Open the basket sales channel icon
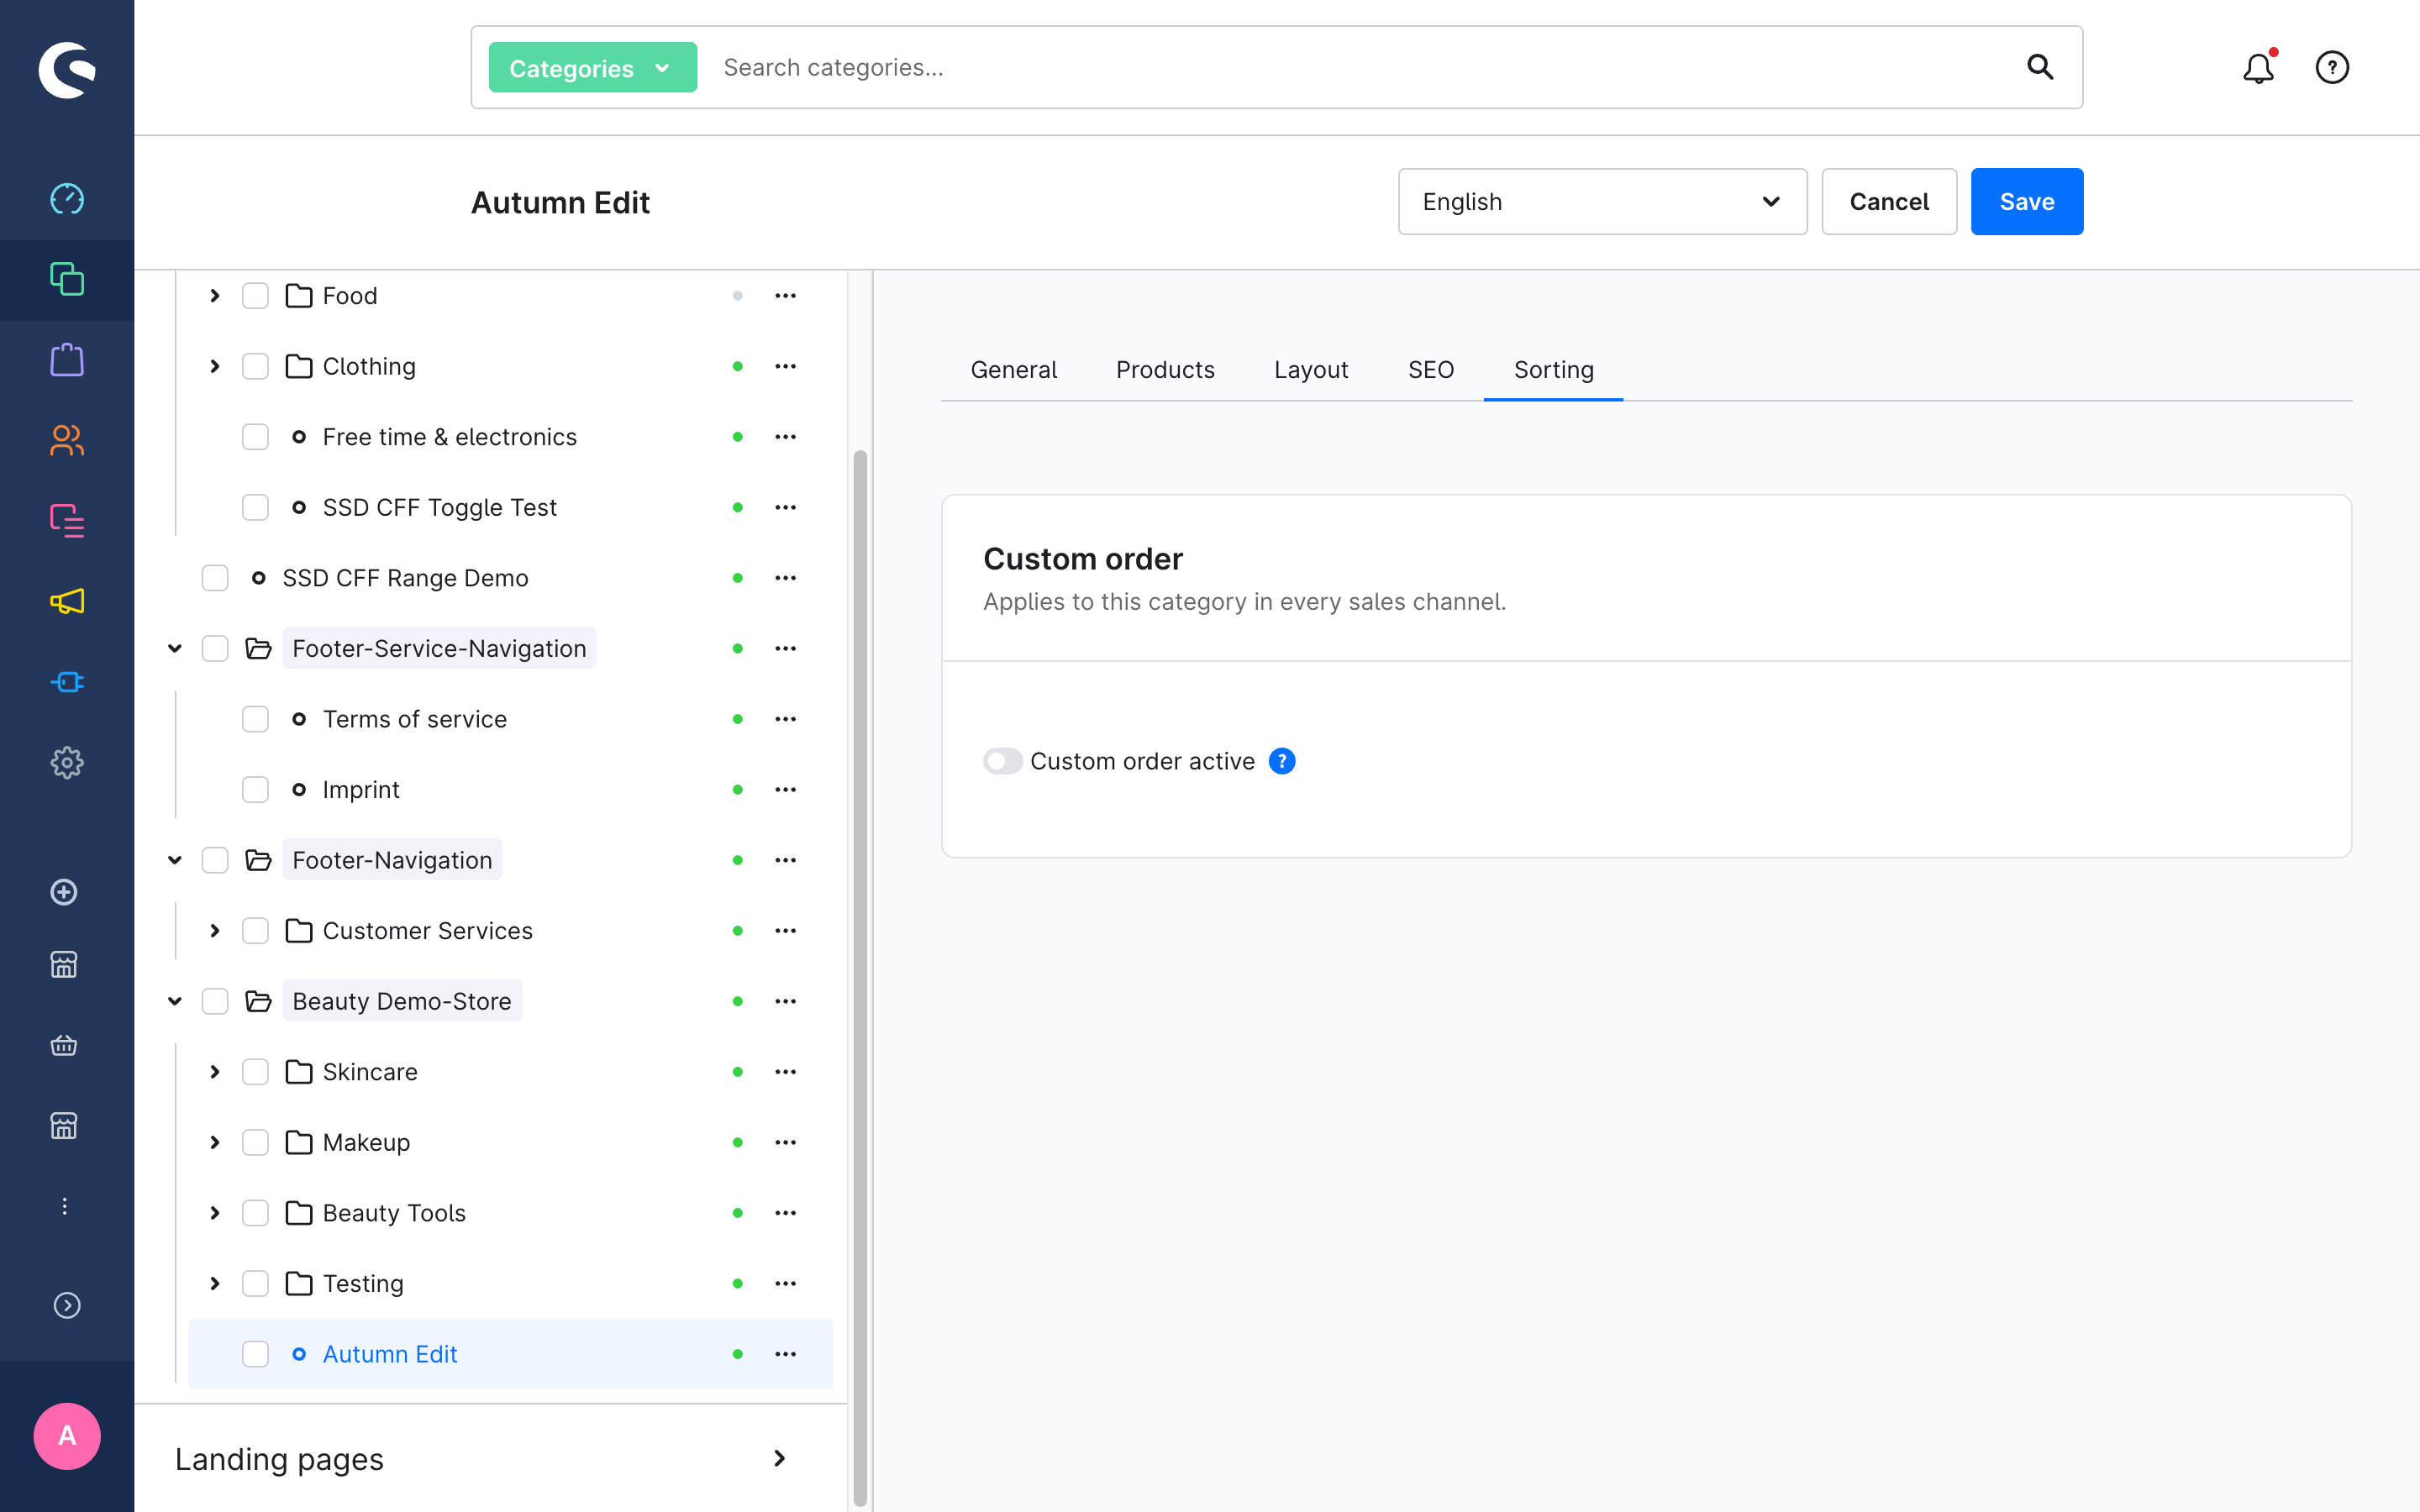 pyautogui.click(x=64, y=1046)
